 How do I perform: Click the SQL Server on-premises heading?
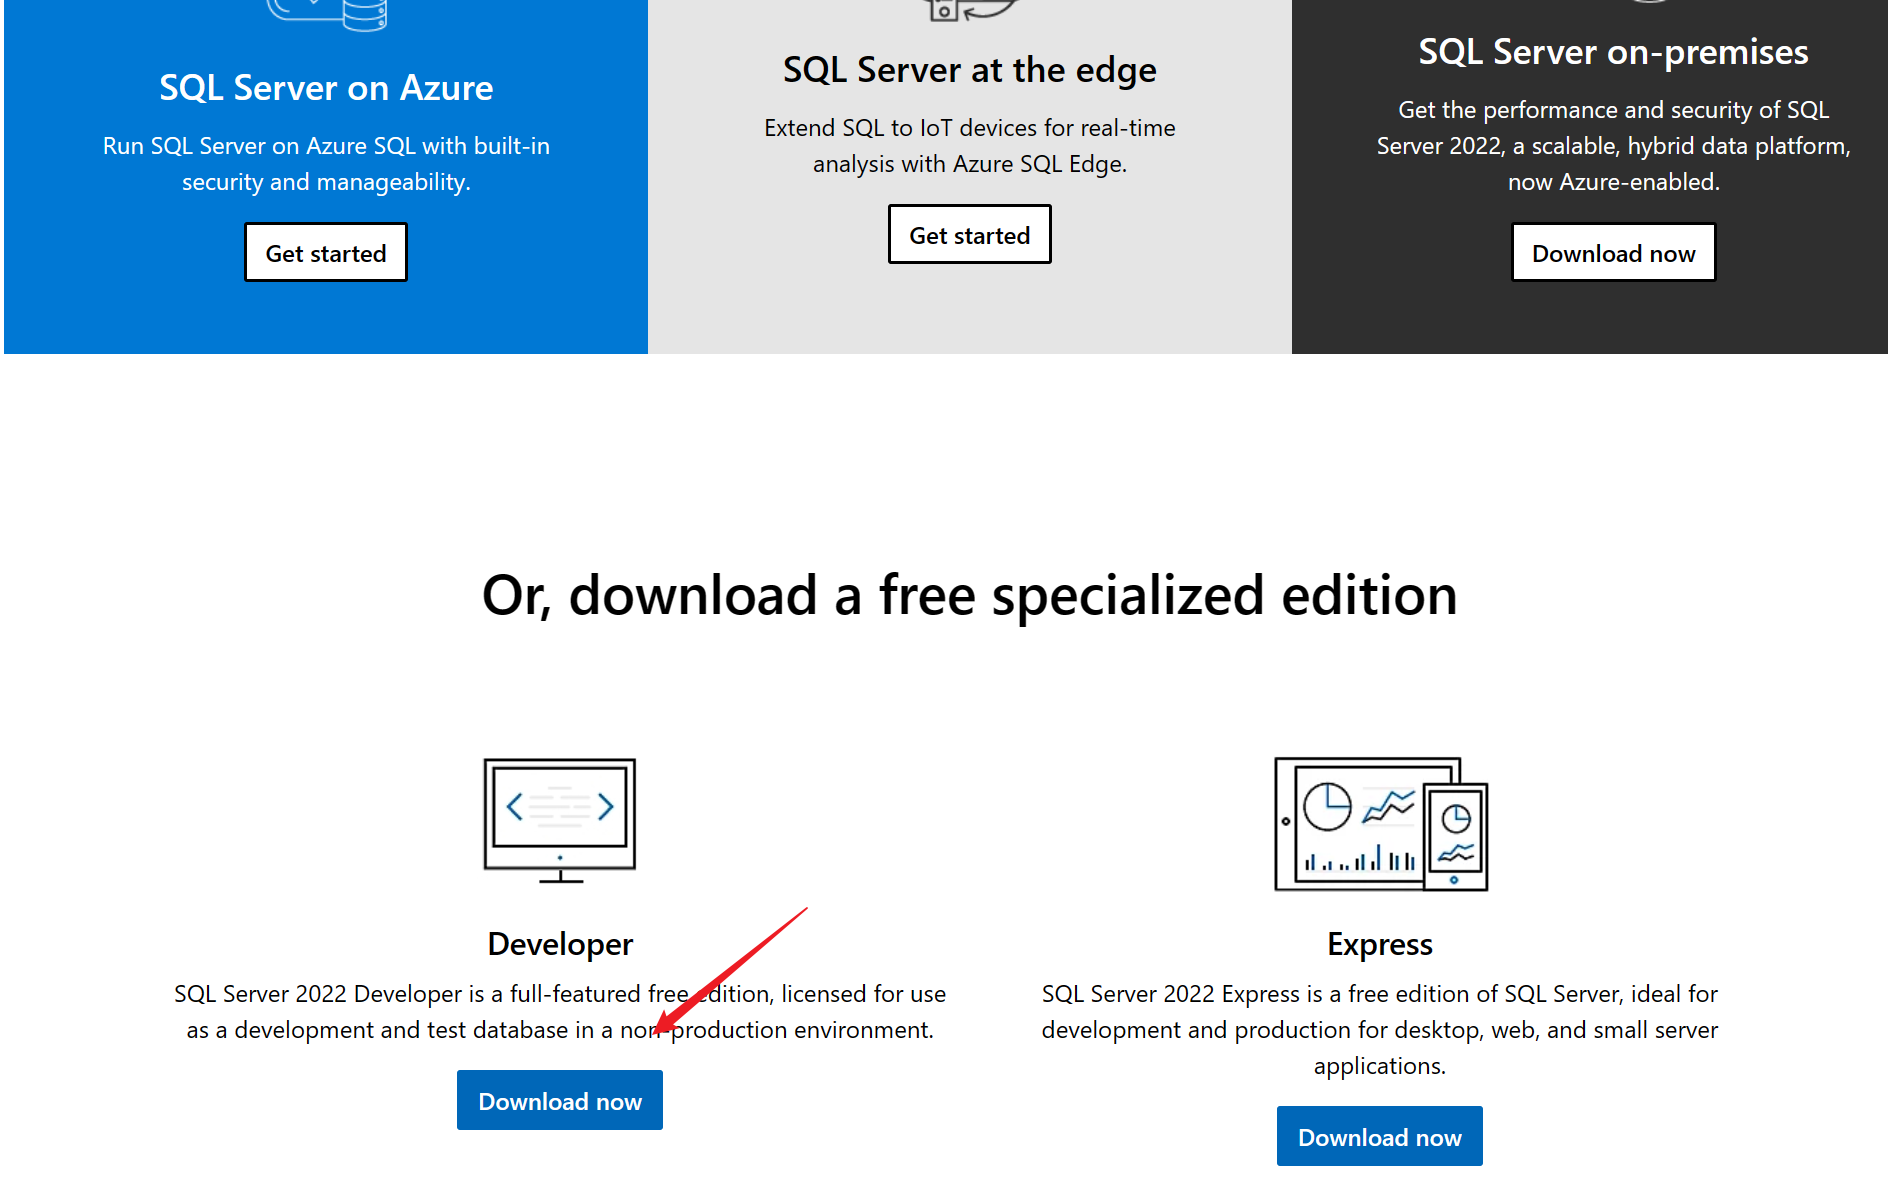[1614, 52]
